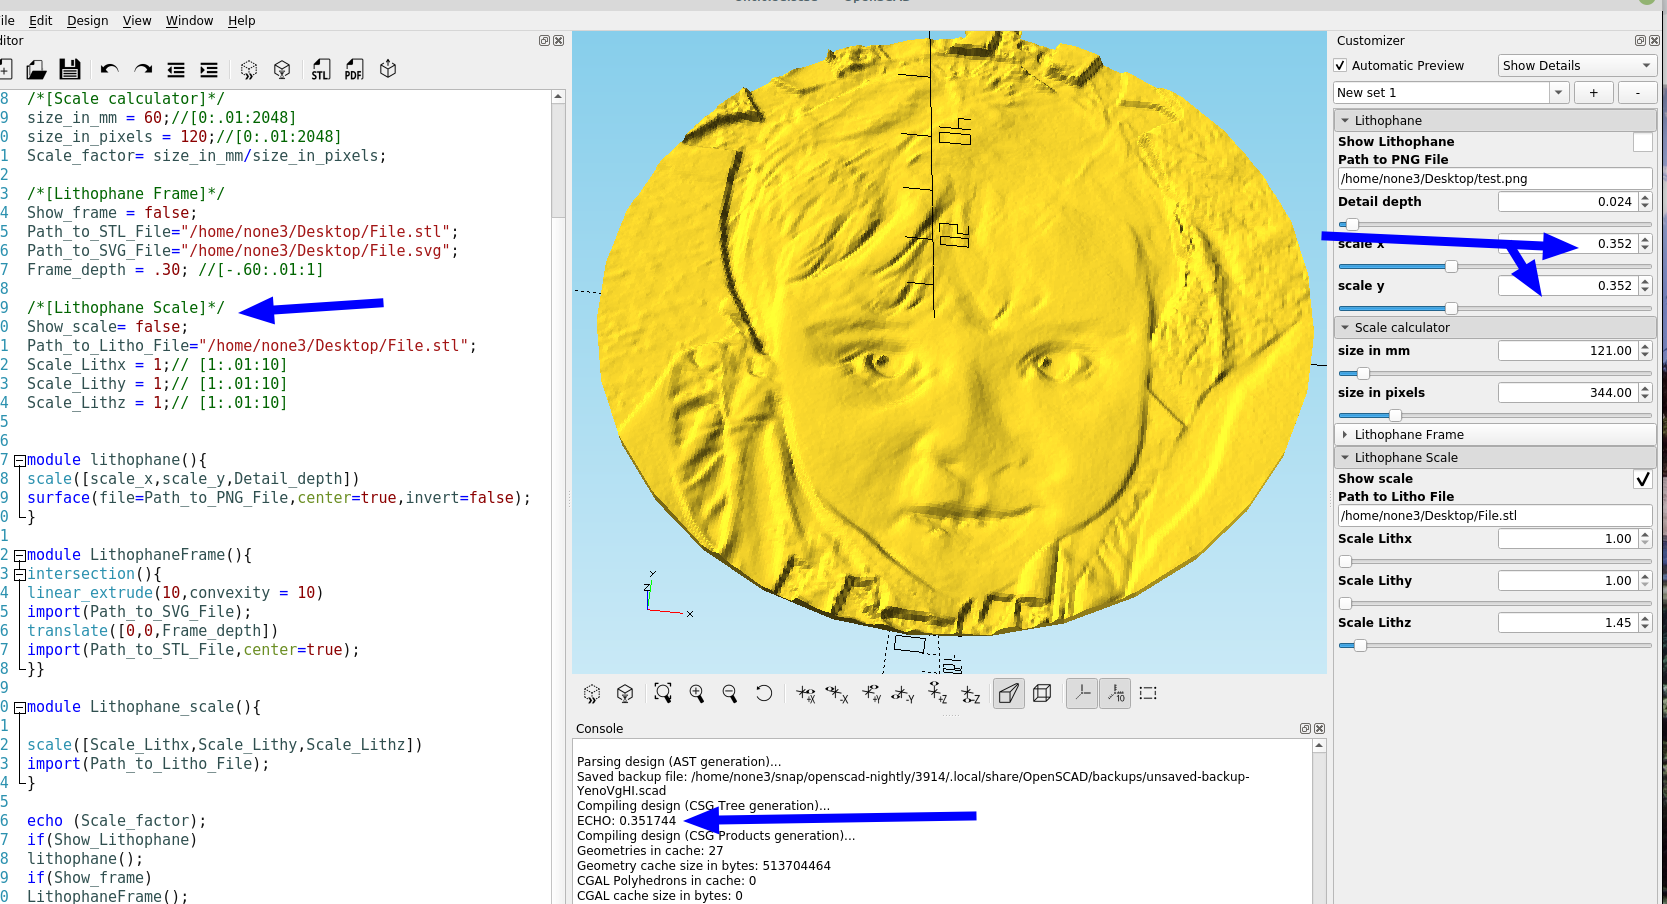This screenshot has width=1667, height=904.
Task: Run Preview from the editor toolbar
Action: [x=249, y=69]
